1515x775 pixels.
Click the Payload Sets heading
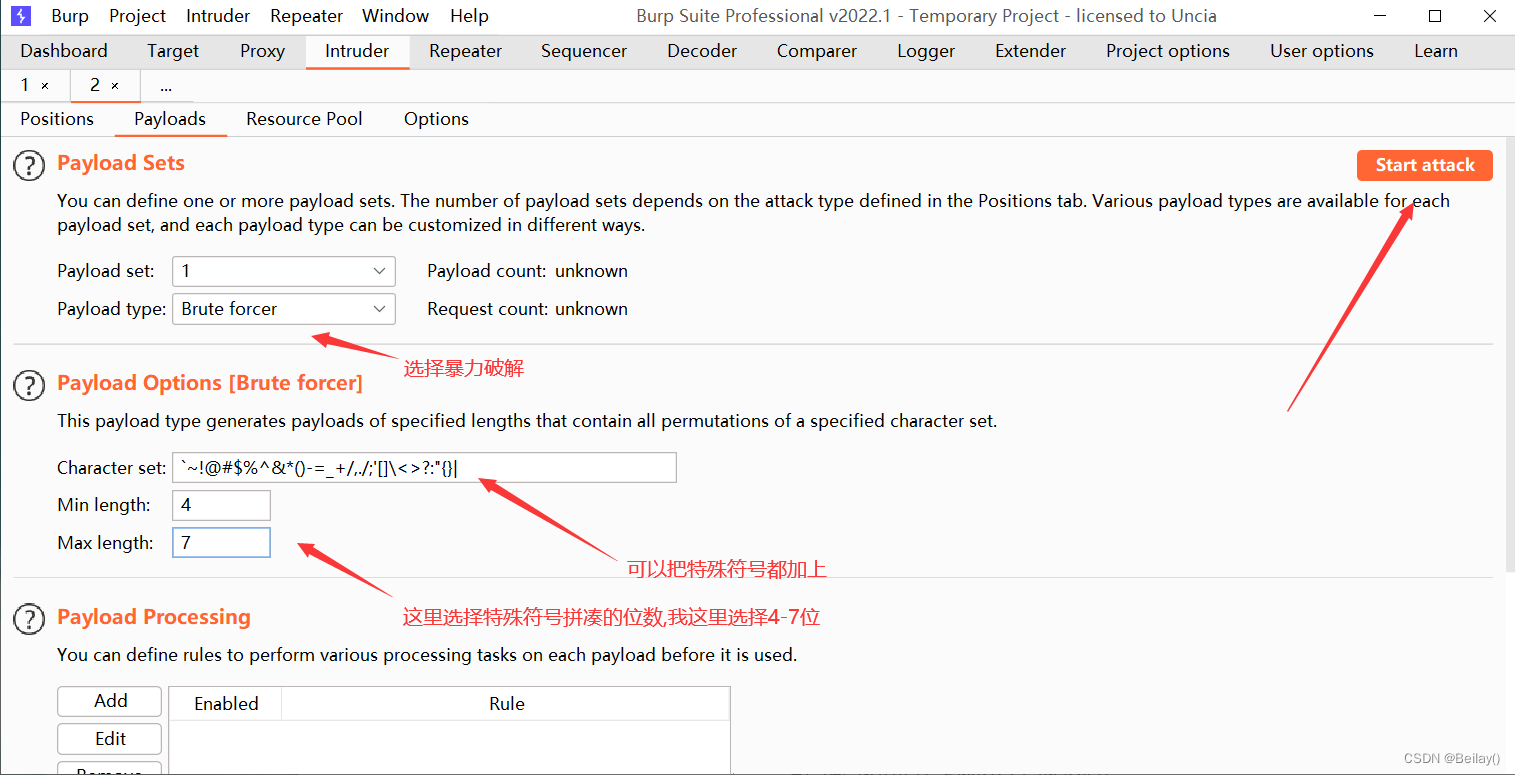click(121, 163)
